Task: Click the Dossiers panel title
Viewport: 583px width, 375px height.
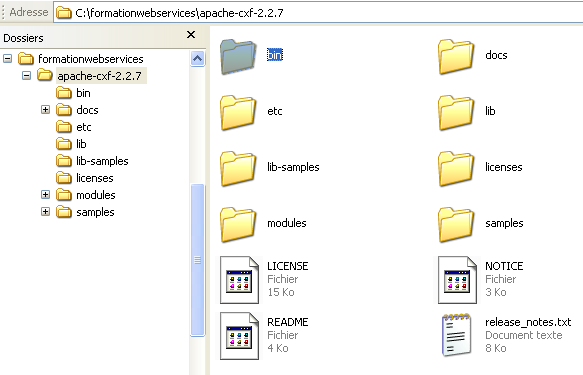Action: [x=23, y=38]
